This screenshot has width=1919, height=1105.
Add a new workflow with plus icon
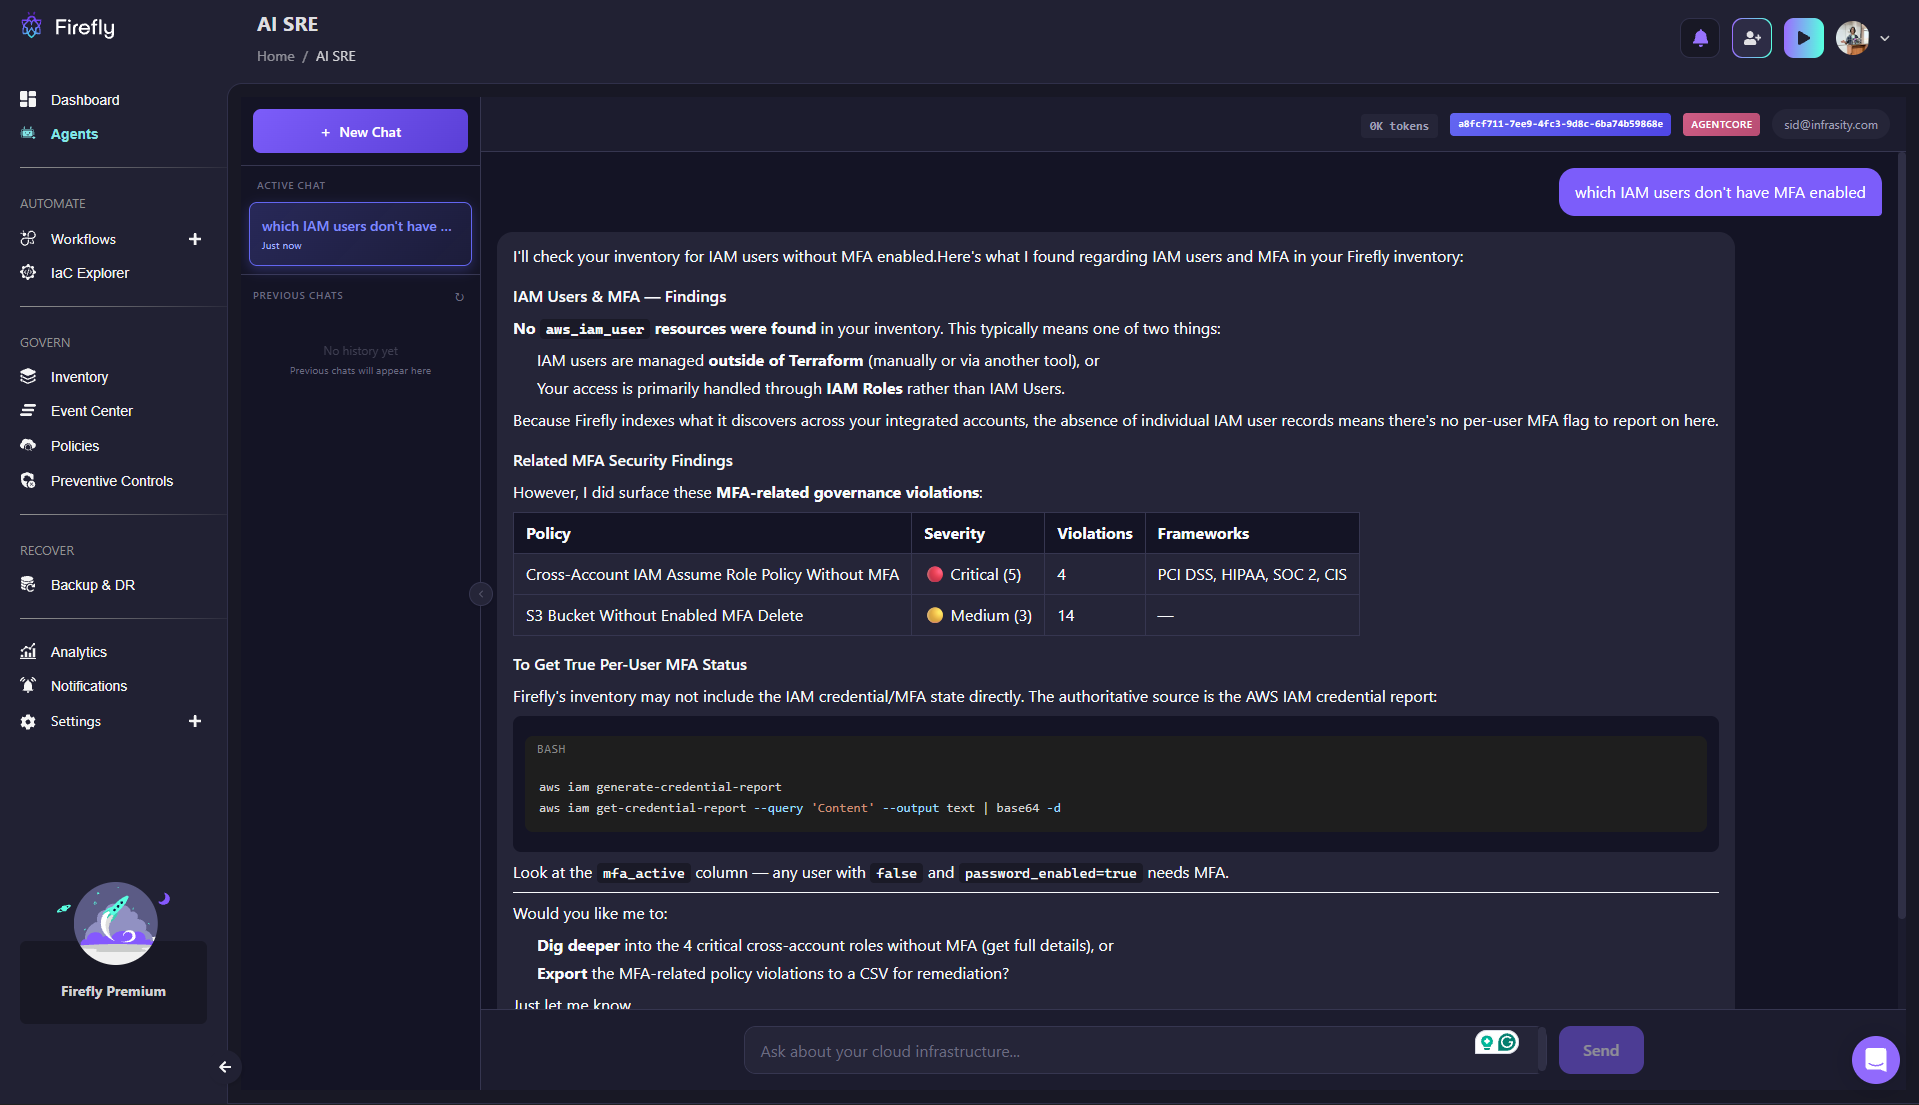pyautogui.click(x=195, y=239)
